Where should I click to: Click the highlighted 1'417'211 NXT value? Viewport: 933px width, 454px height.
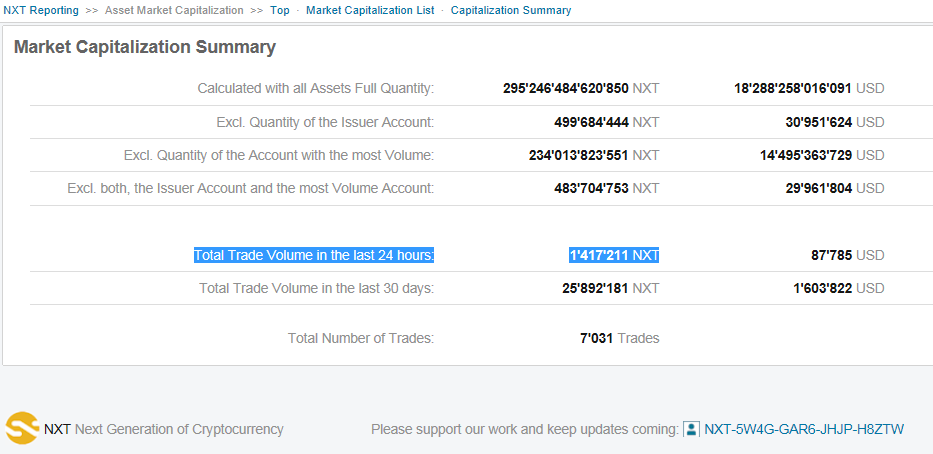point(614,255)
